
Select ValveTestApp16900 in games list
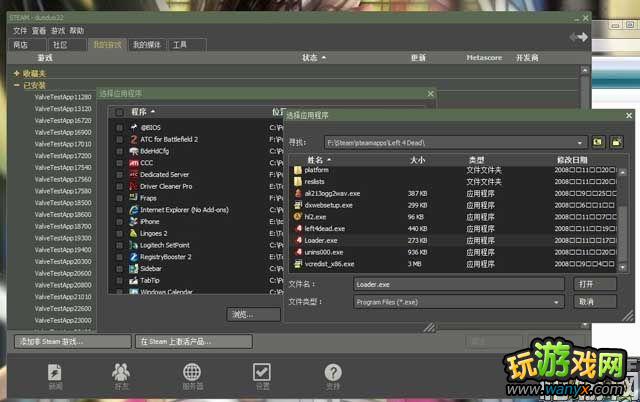click(x=63, y=132)
